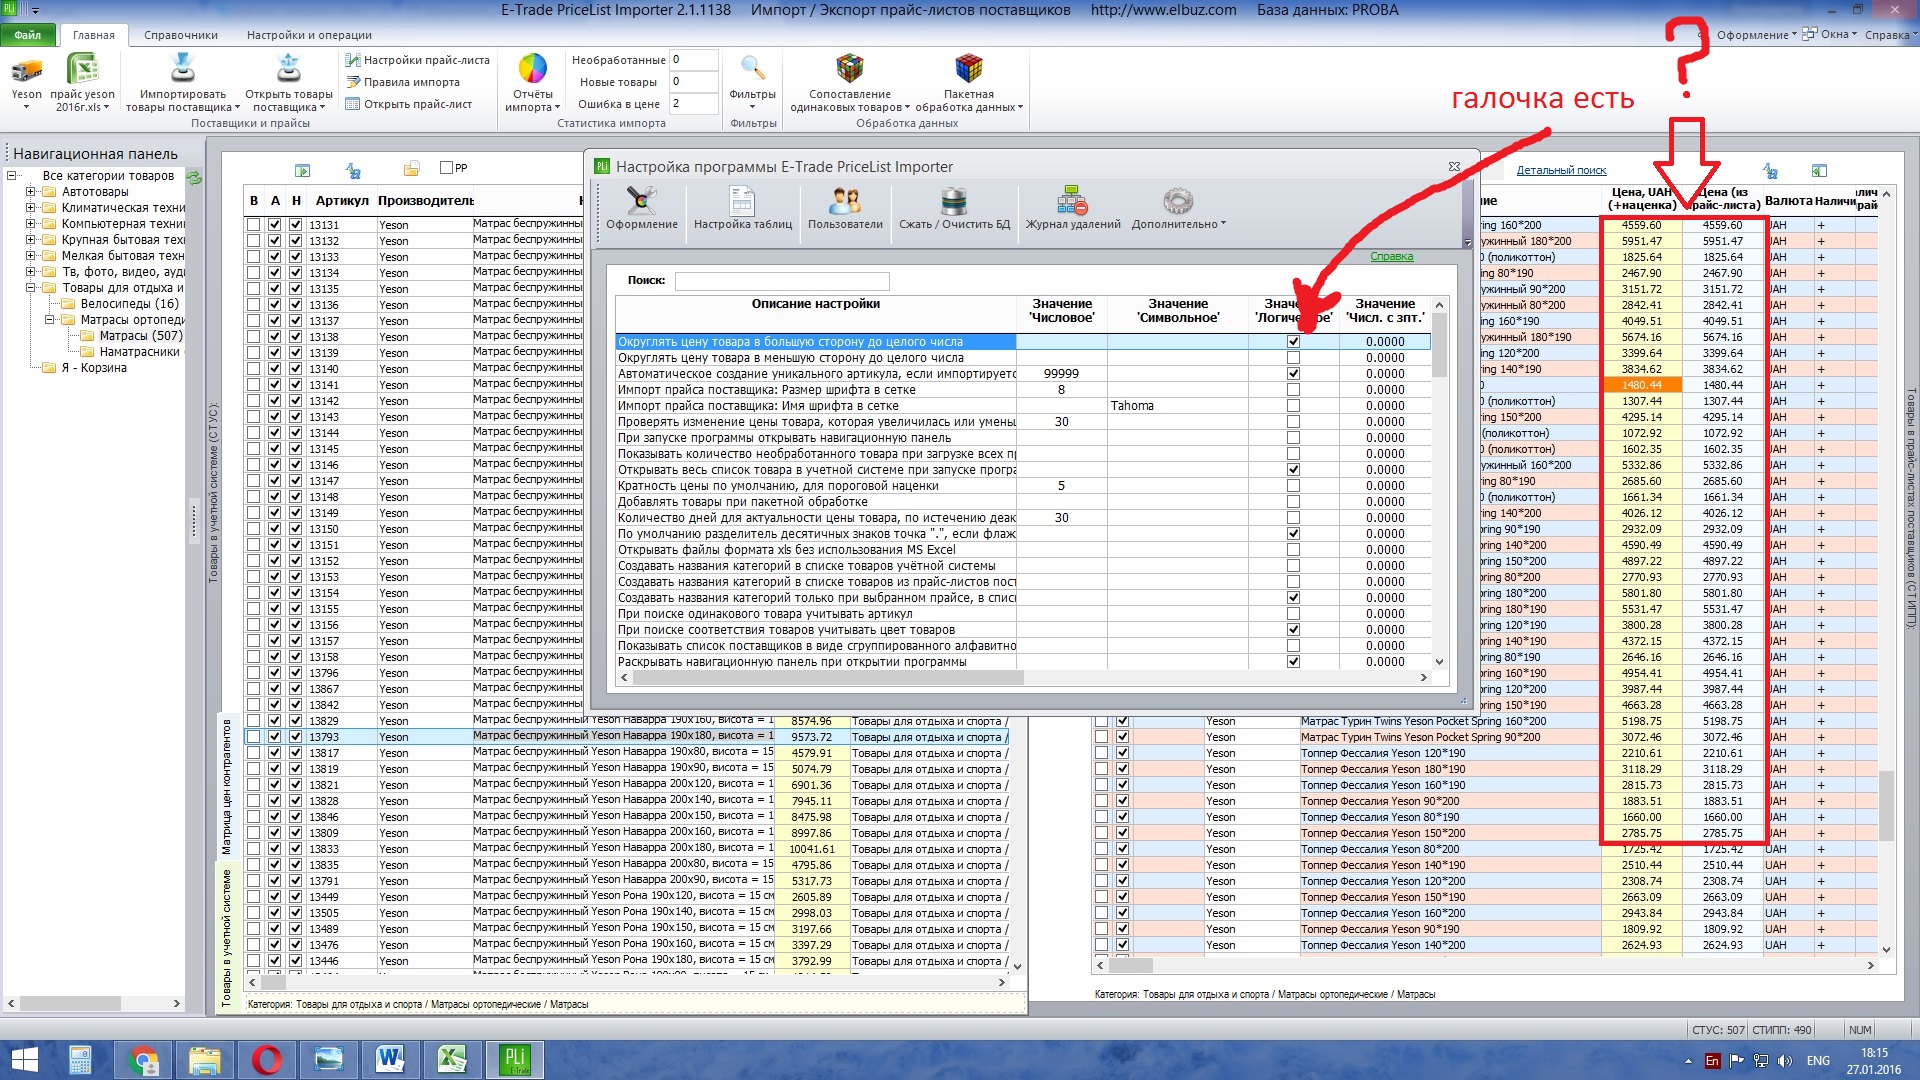Switch to Настройки и операции tab
This screenshot has width=1920, height=1080.
(x=309, y=35)
